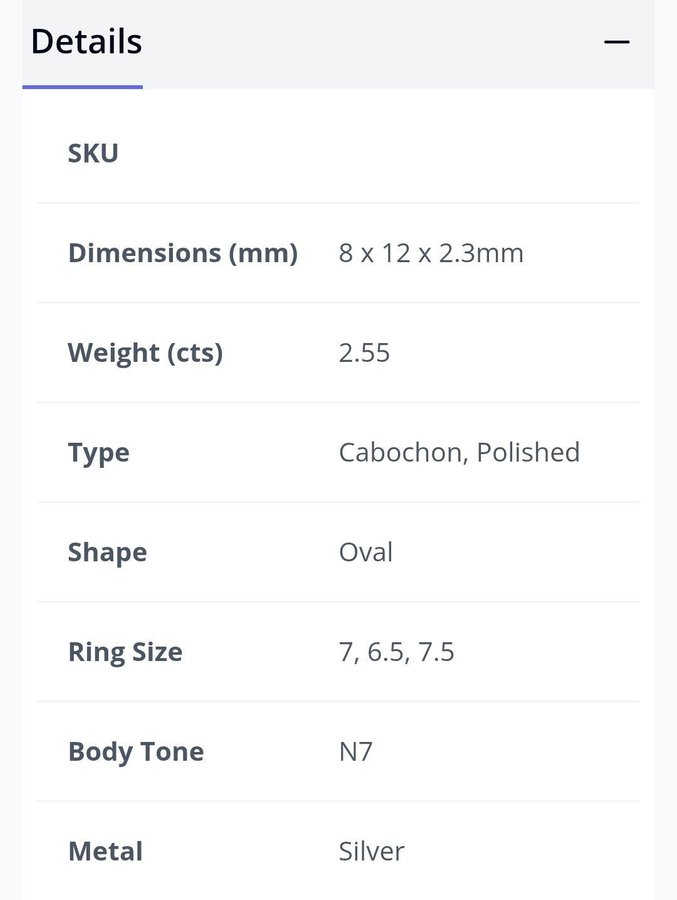This screenshot has height=900, width=677.
Task: Select the Details tab heading
Action: [x=86, y=42]
